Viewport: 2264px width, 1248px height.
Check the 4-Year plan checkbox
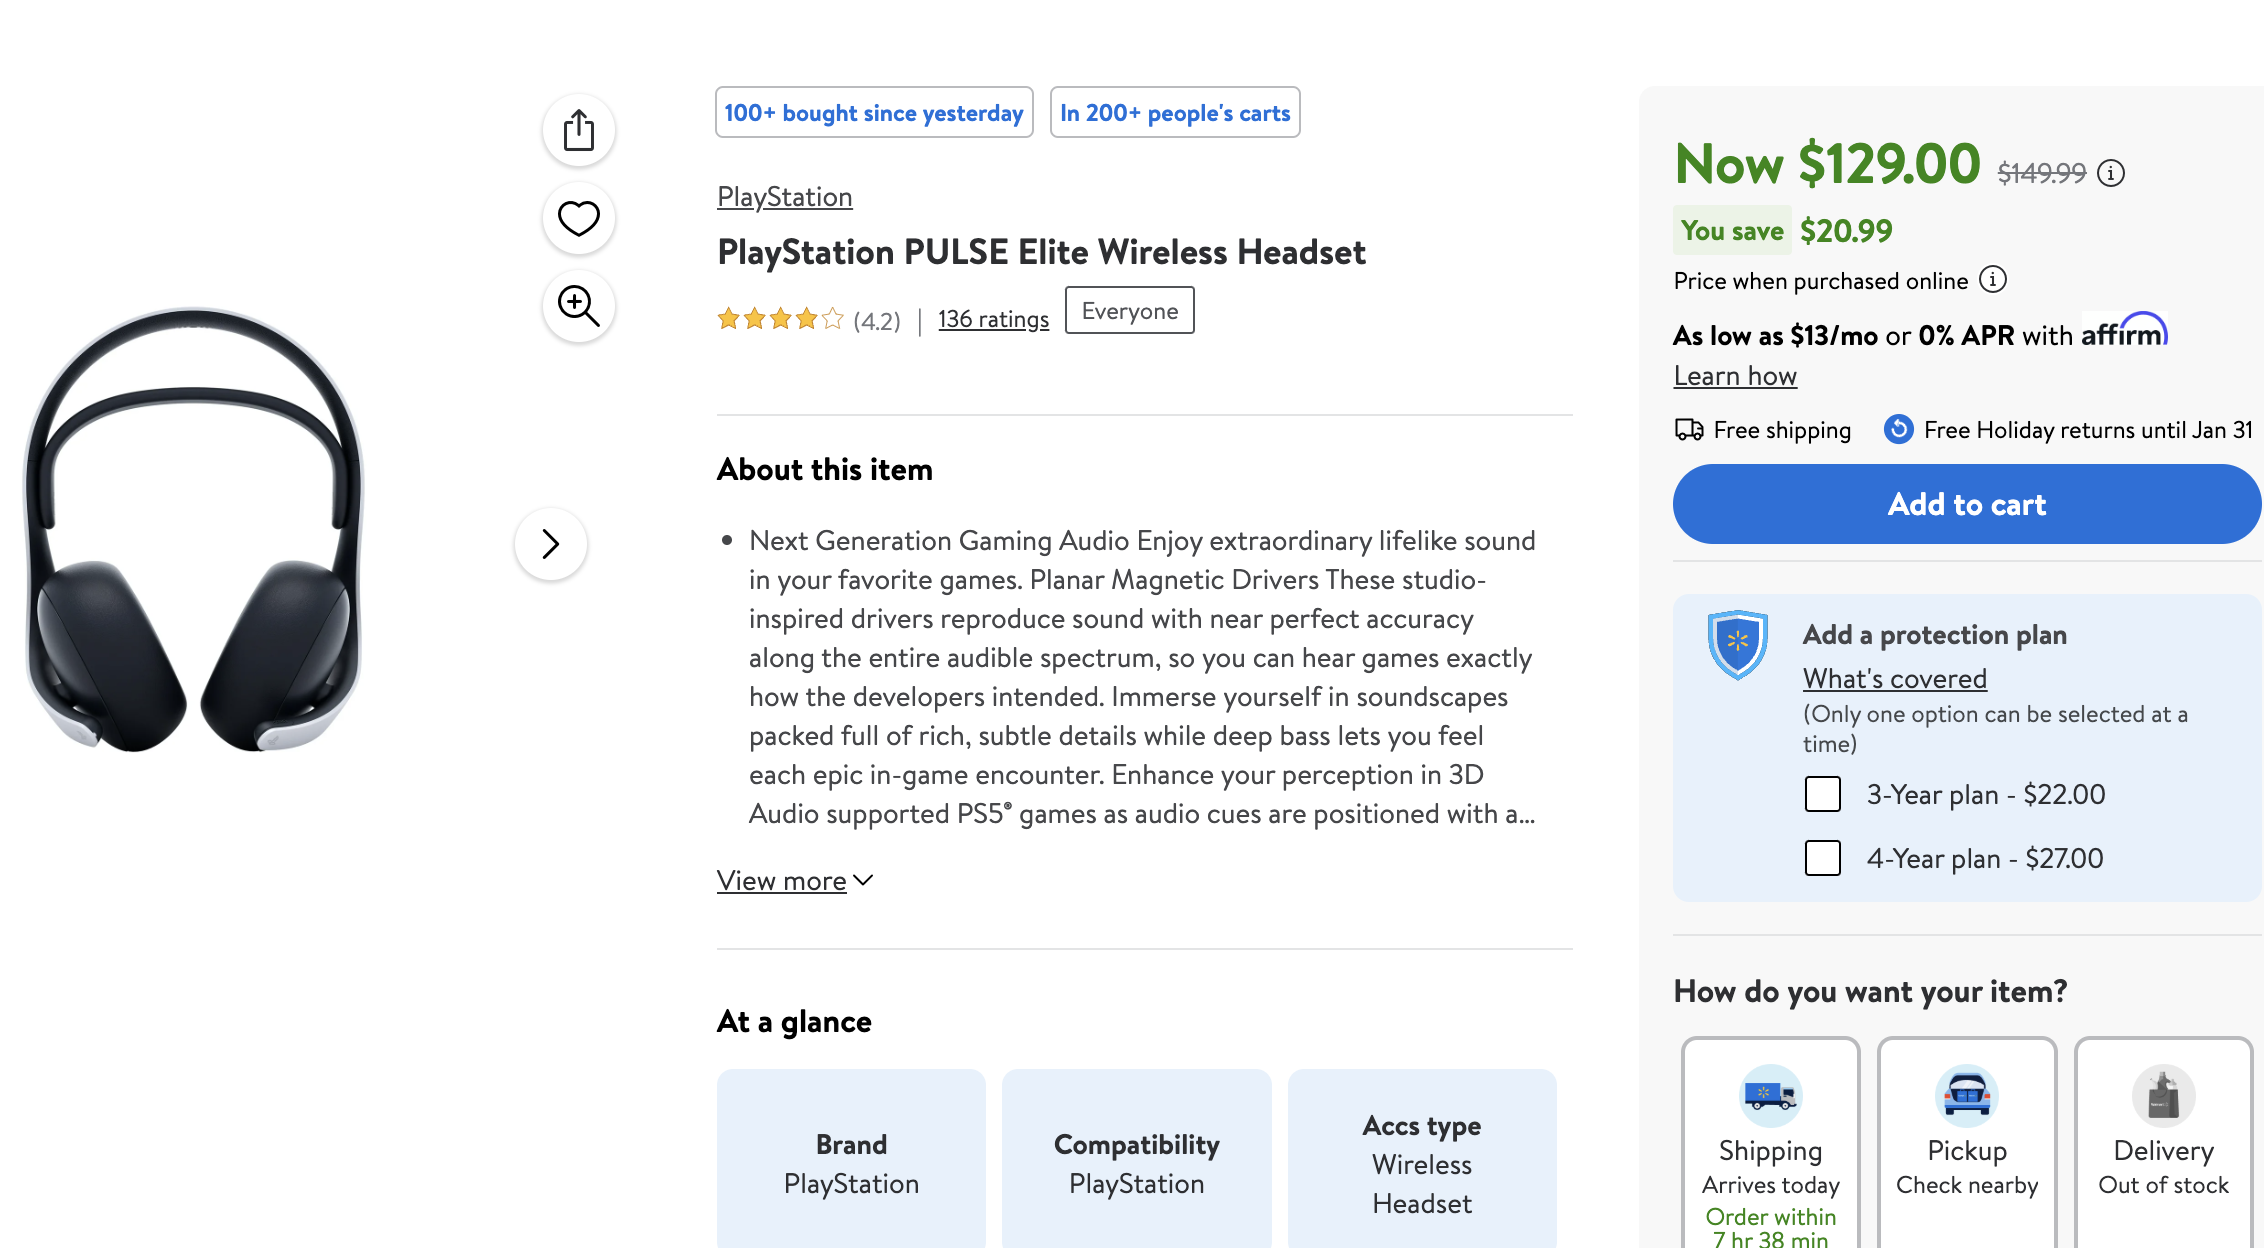click(1822, 858)
